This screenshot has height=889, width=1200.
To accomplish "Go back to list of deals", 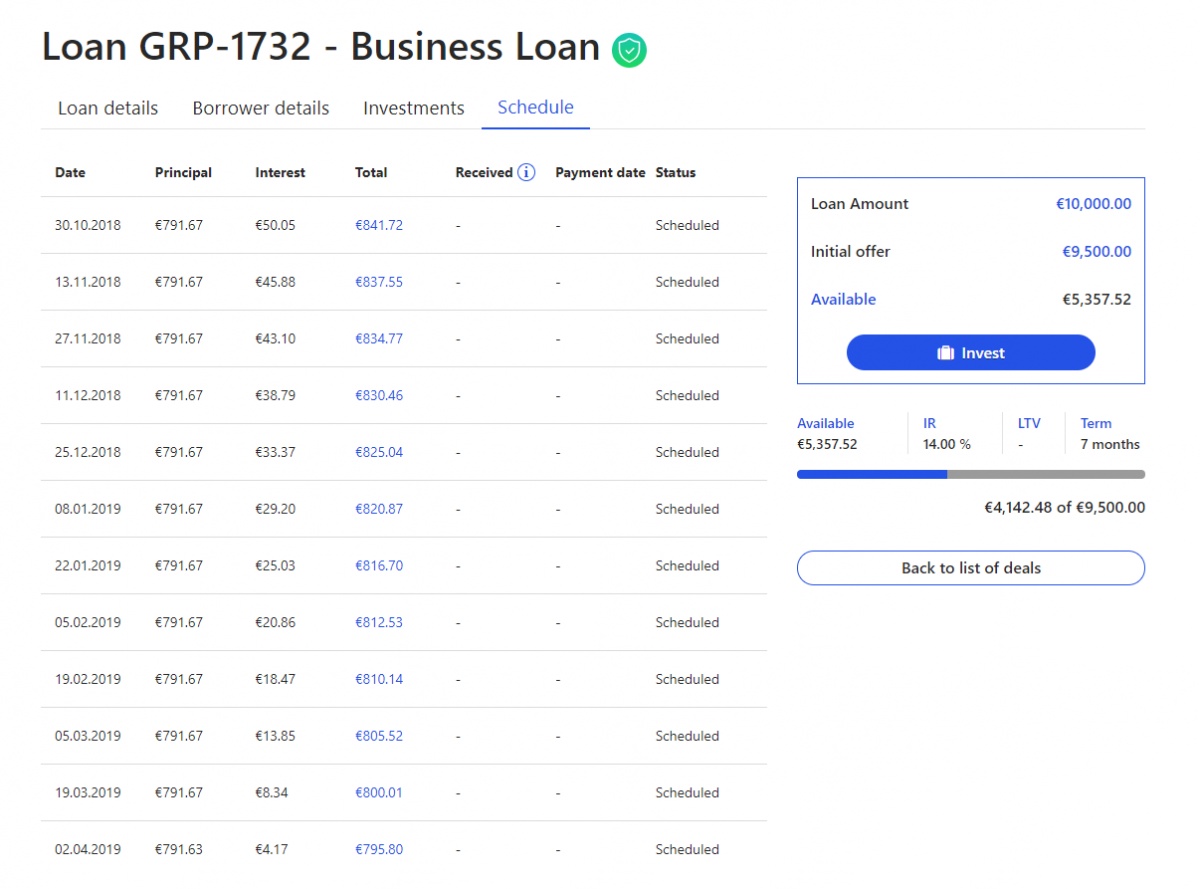I will tap(970, 568).
